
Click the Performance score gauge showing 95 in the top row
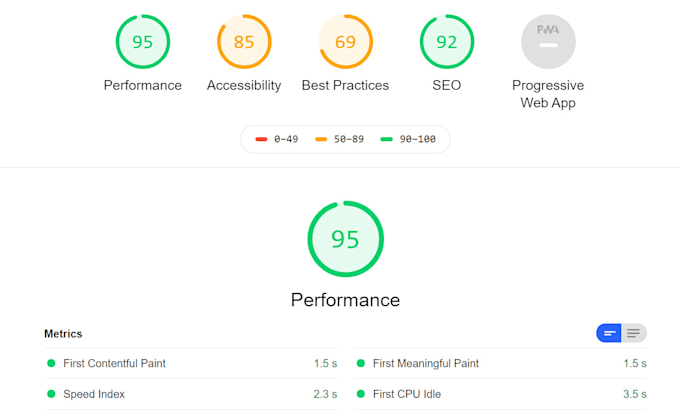pos(143,42)
